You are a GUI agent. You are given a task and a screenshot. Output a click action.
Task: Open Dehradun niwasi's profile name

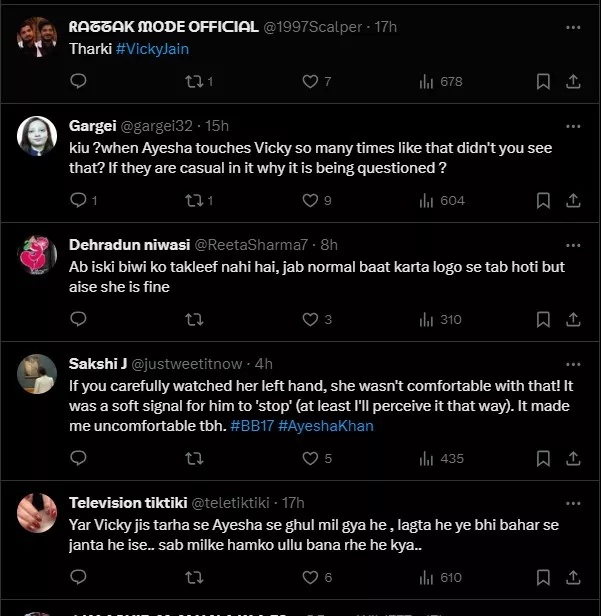coord(126,245)
